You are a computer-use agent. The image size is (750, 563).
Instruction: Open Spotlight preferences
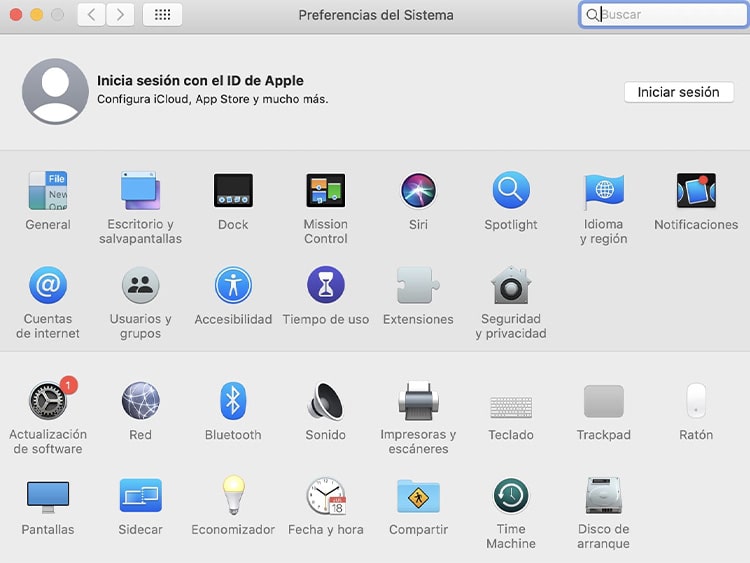pos(511,190)
